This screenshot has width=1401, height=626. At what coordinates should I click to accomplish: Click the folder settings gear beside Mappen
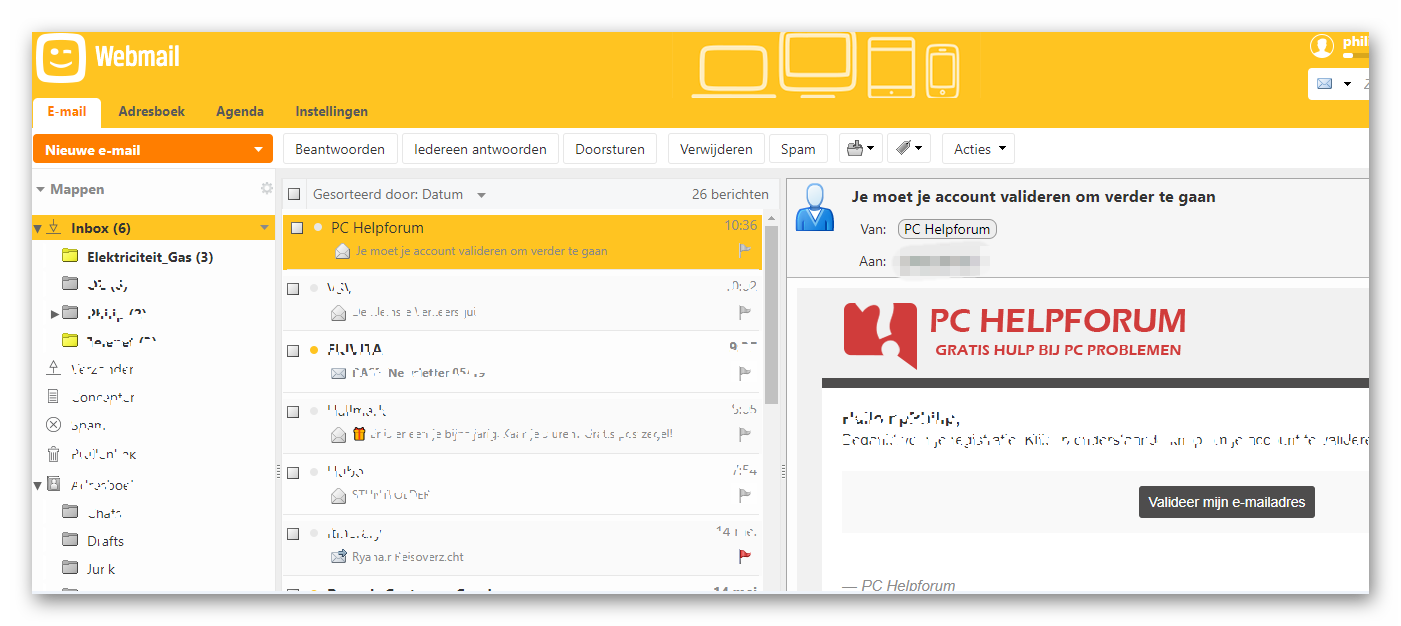coord(266,189)
